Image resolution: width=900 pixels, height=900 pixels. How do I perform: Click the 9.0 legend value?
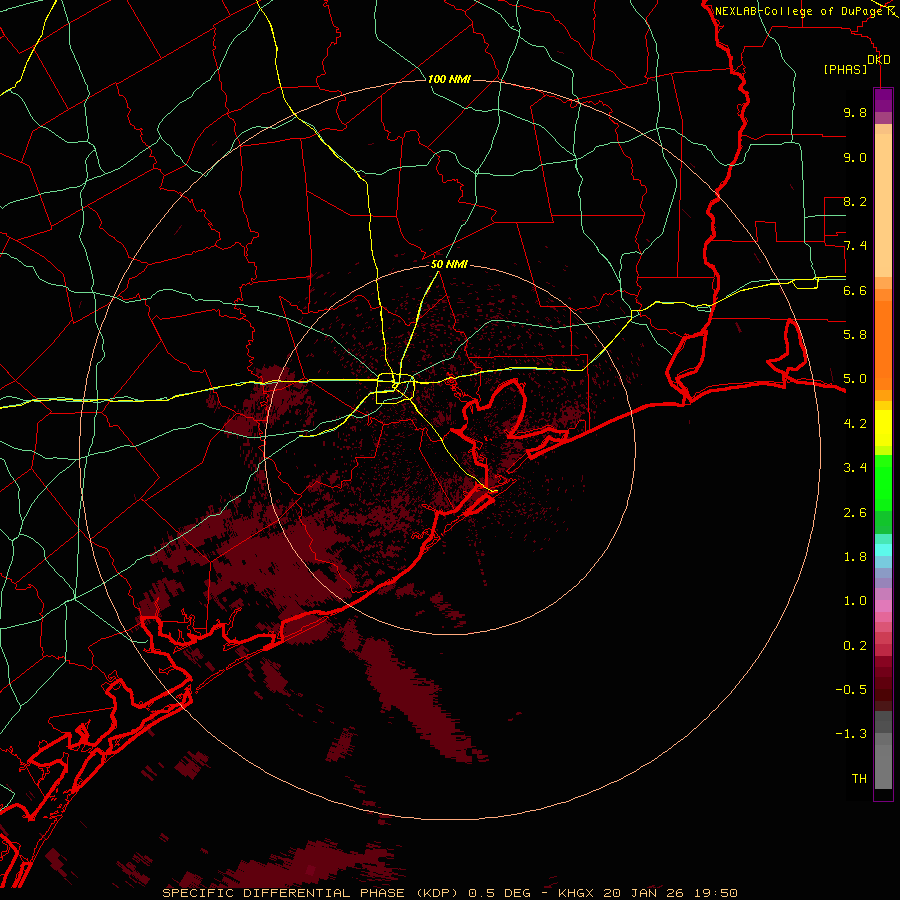pyautogui.click(x=855, y=157)
